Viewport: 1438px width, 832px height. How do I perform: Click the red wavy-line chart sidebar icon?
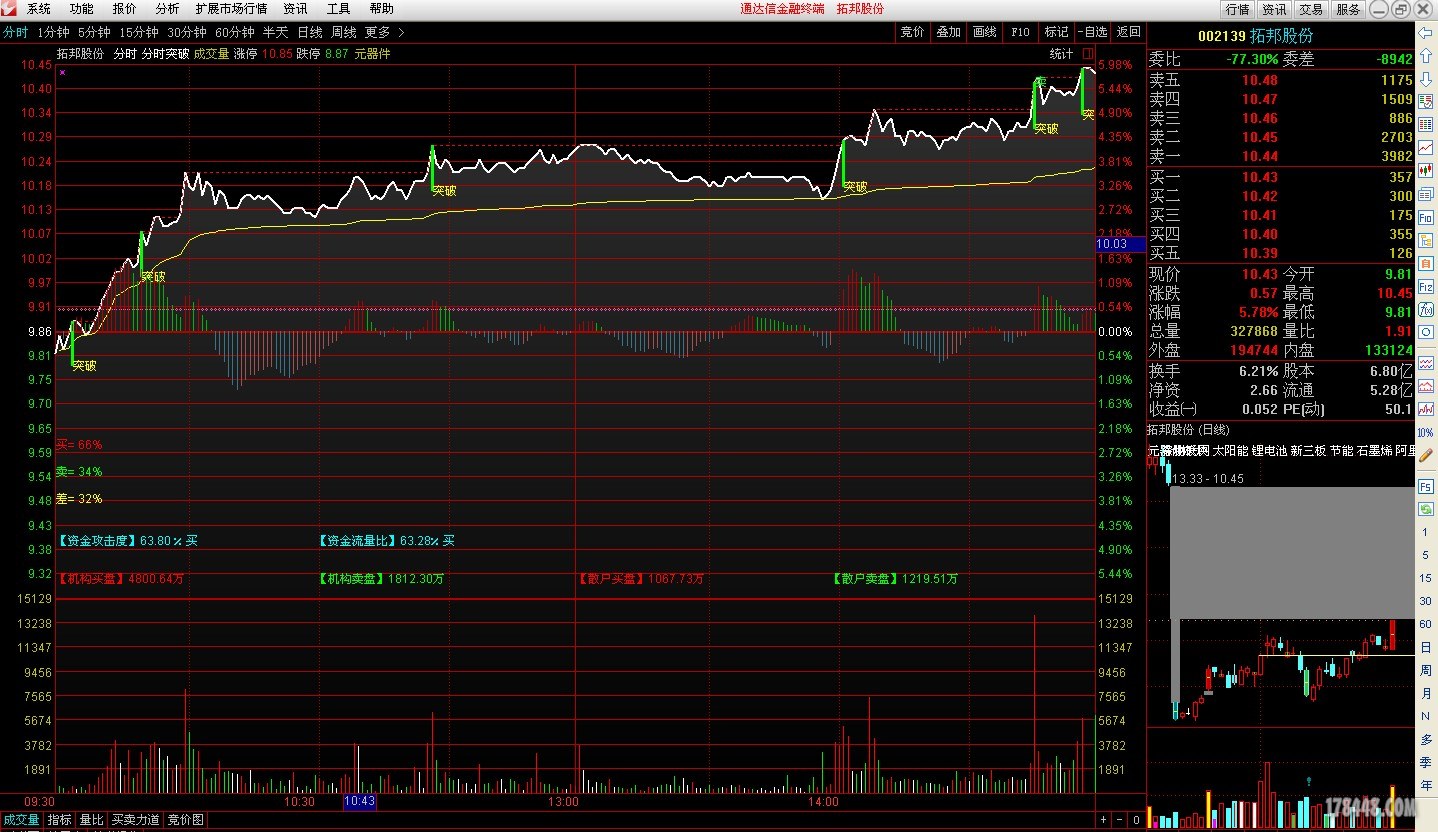click(1426, 362)
